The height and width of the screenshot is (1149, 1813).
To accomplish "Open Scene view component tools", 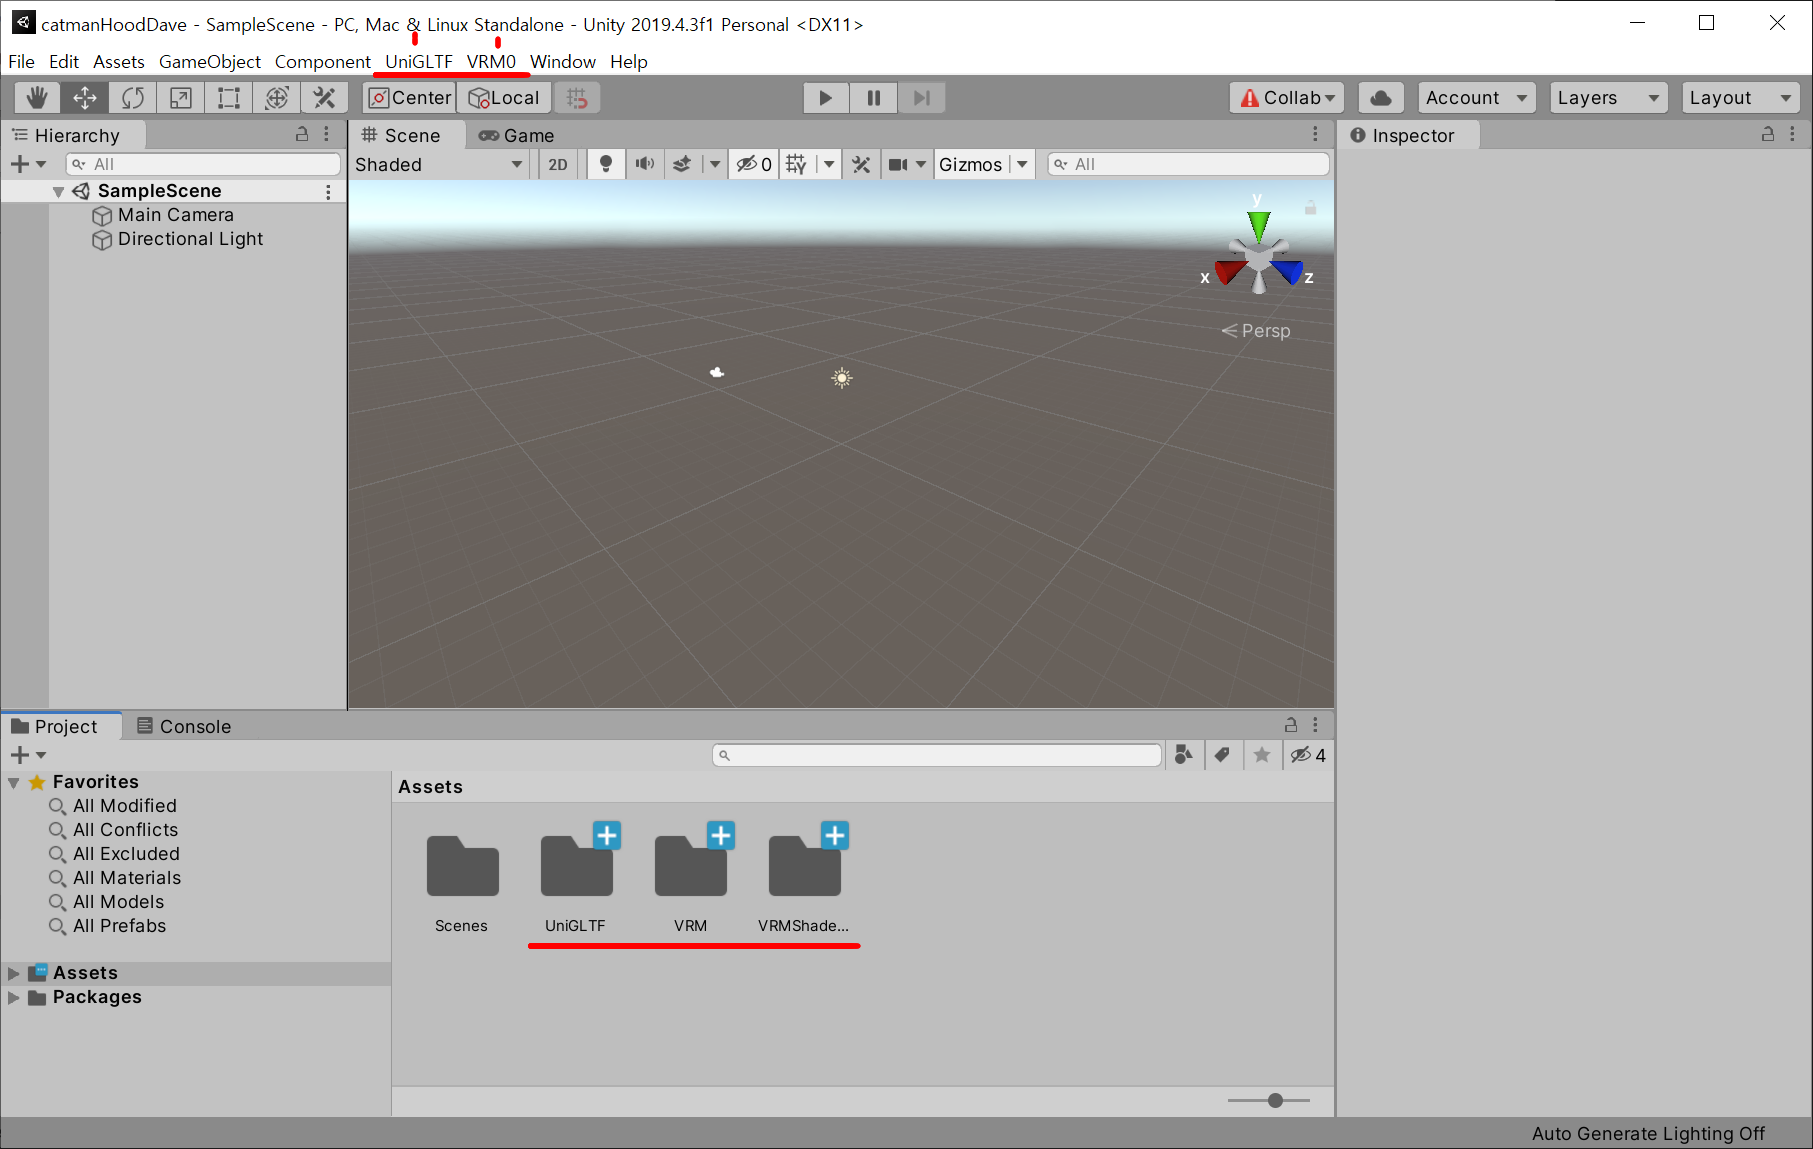I will point(861,165).
